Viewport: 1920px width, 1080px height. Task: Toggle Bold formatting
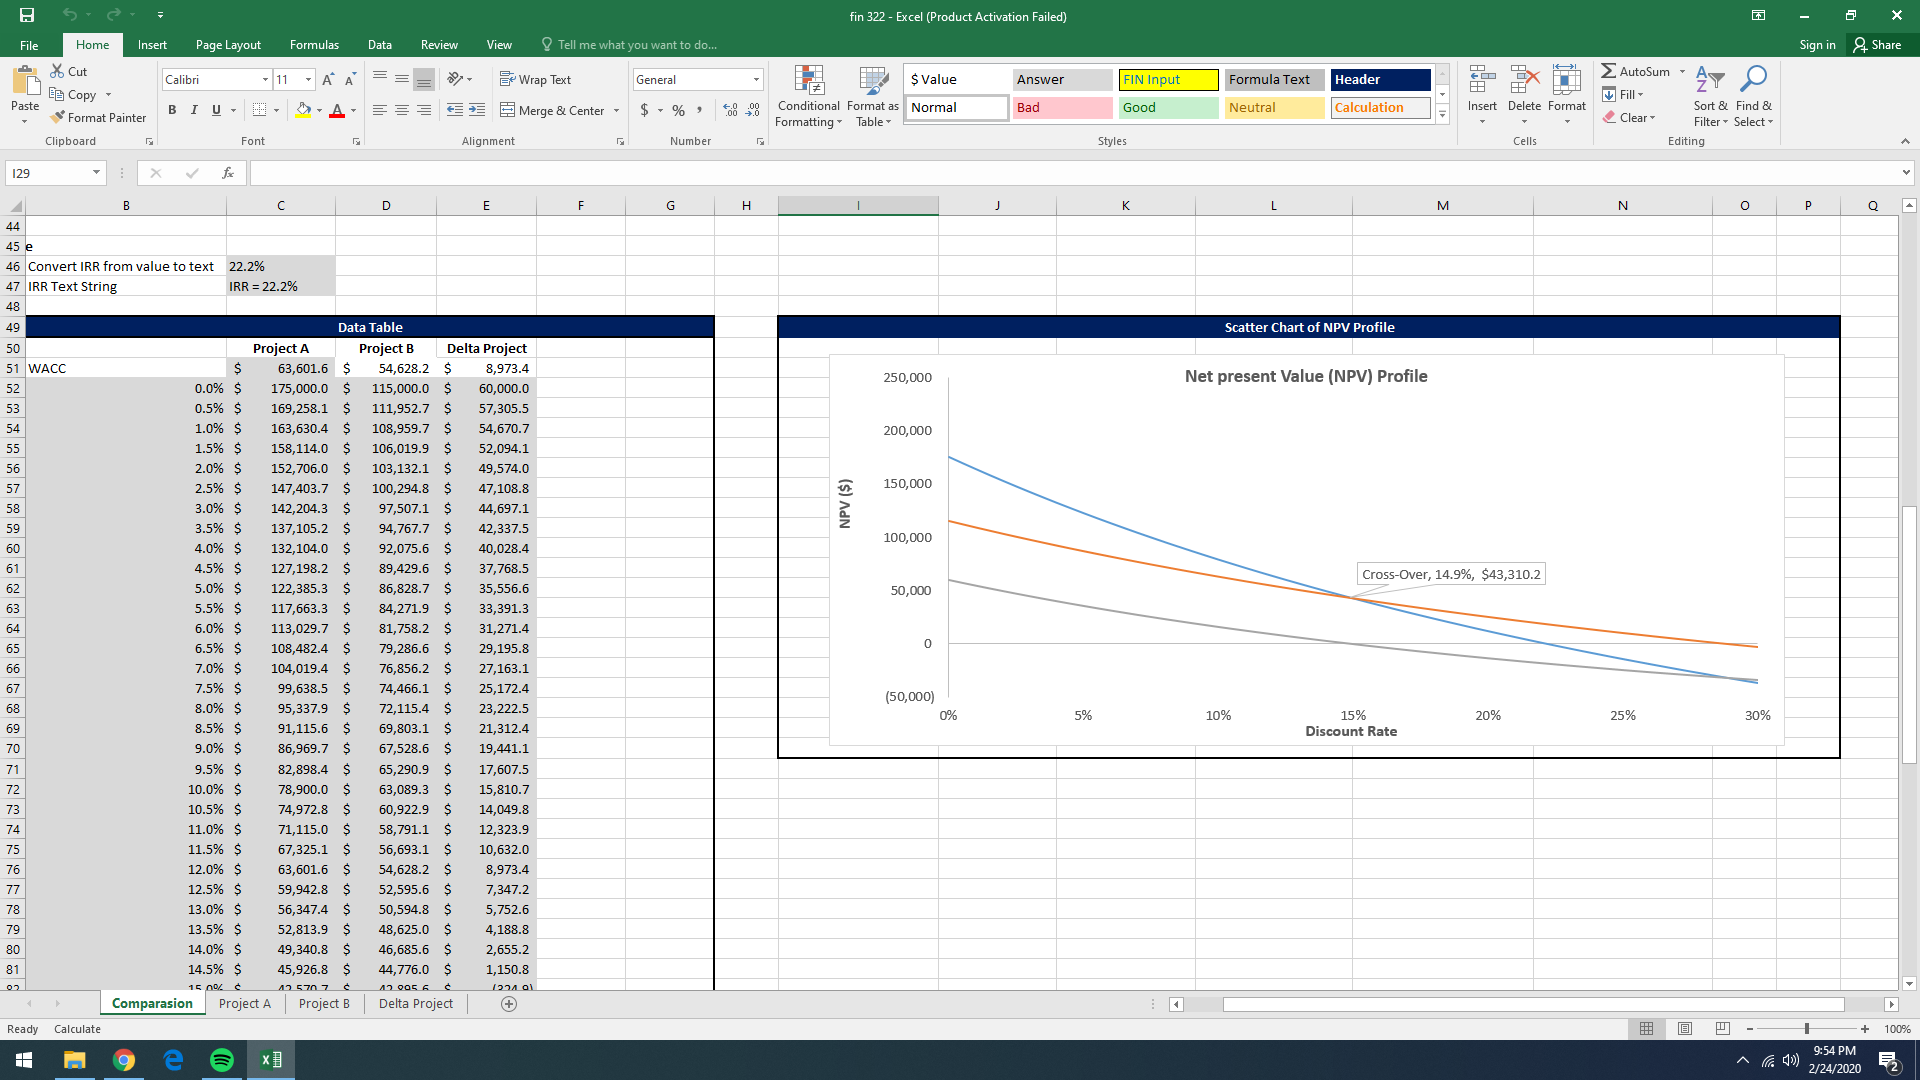(172, 110)
